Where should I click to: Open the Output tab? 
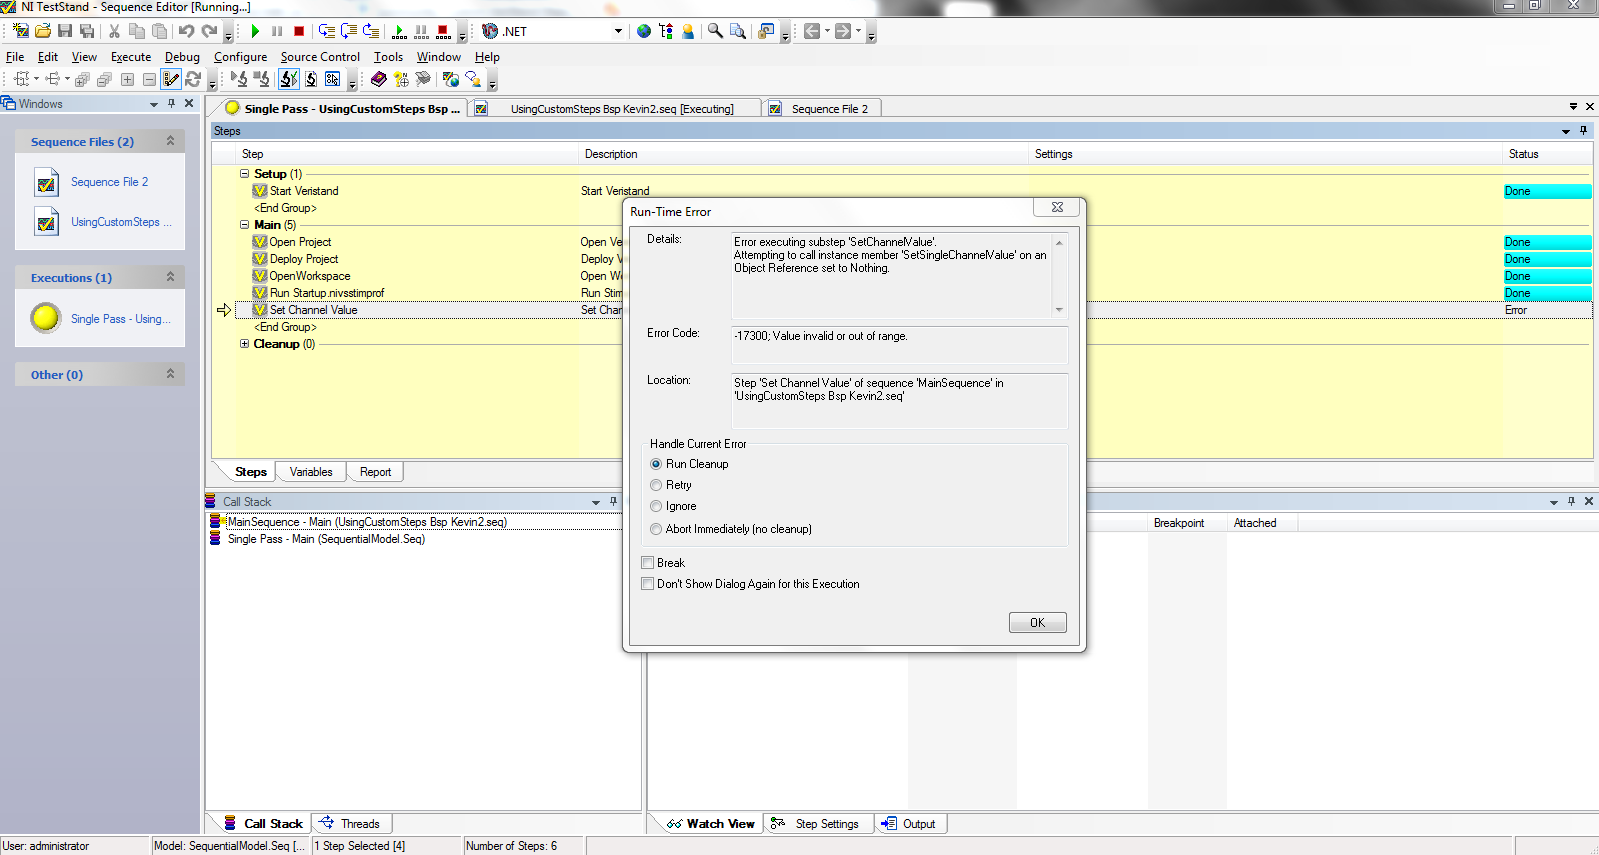[910, 824]
